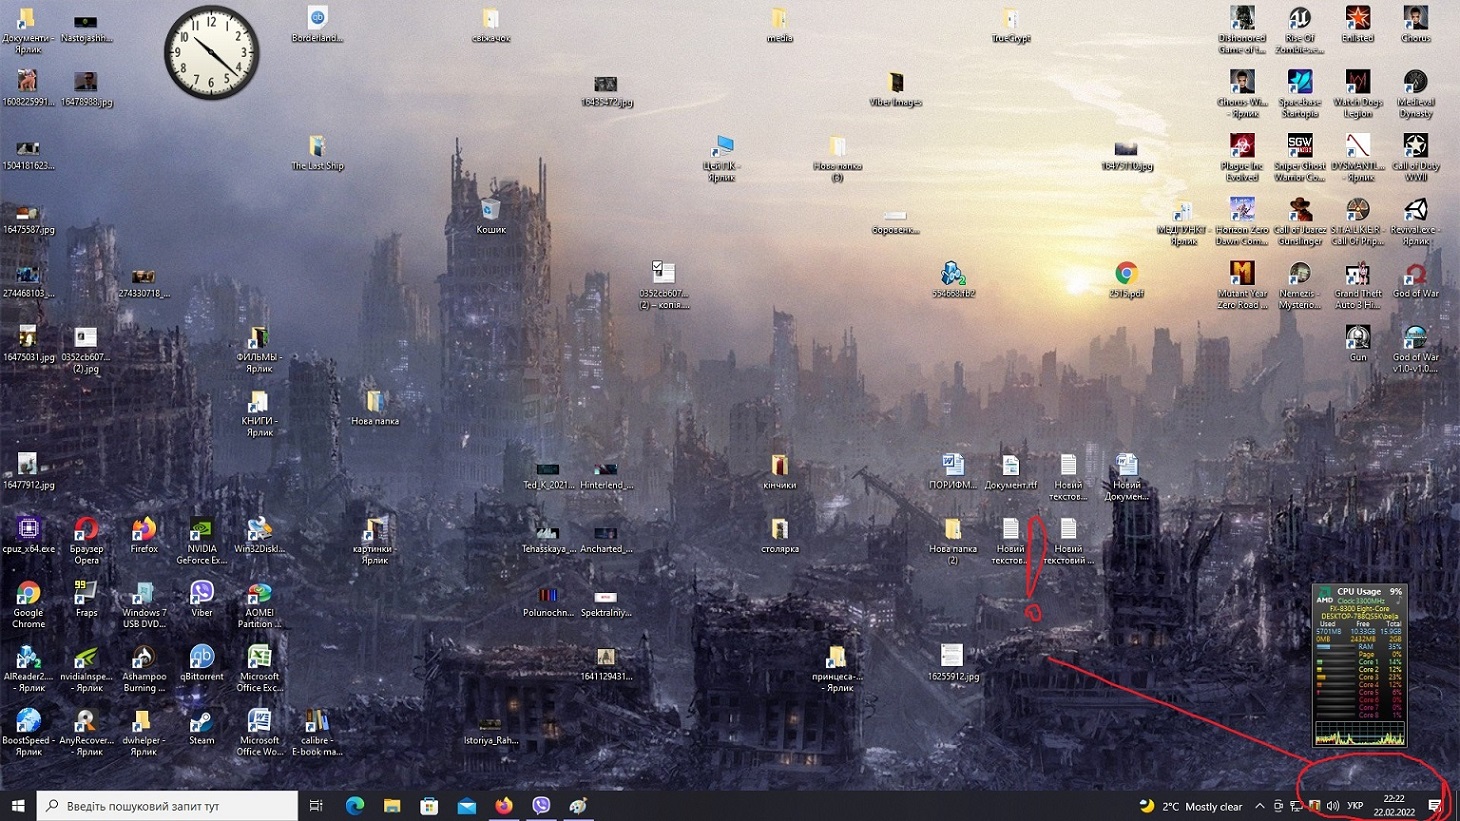The width and height of the screenshot is (1460, 821).
Task: Select the Документ.rtf file
Action: [1011, 471]
